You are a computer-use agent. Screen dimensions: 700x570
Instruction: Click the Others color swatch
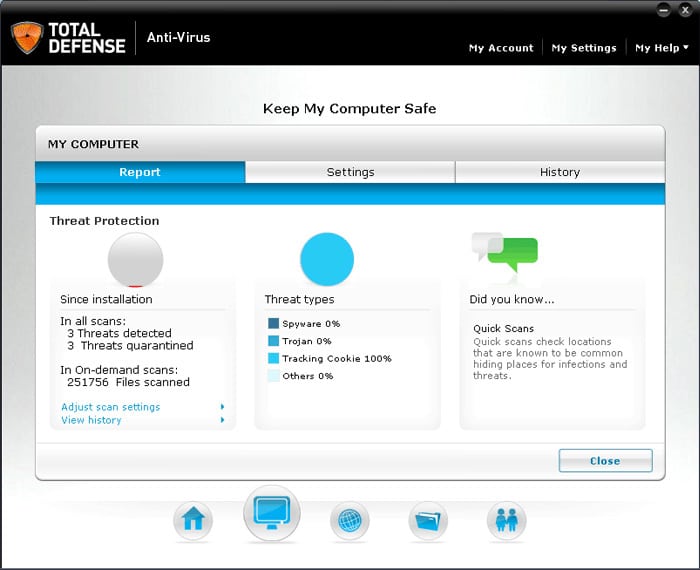pos(273,375)
